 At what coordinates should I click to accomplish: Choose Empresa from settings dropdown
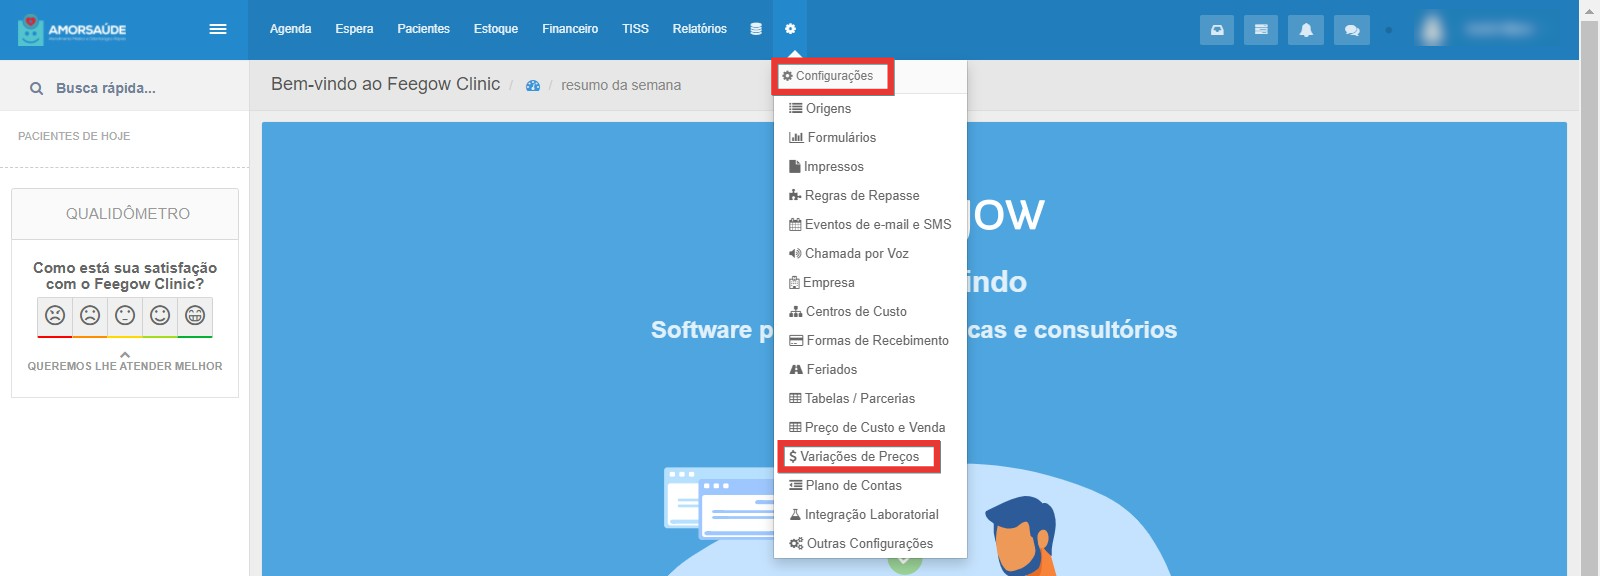(870, 282)
